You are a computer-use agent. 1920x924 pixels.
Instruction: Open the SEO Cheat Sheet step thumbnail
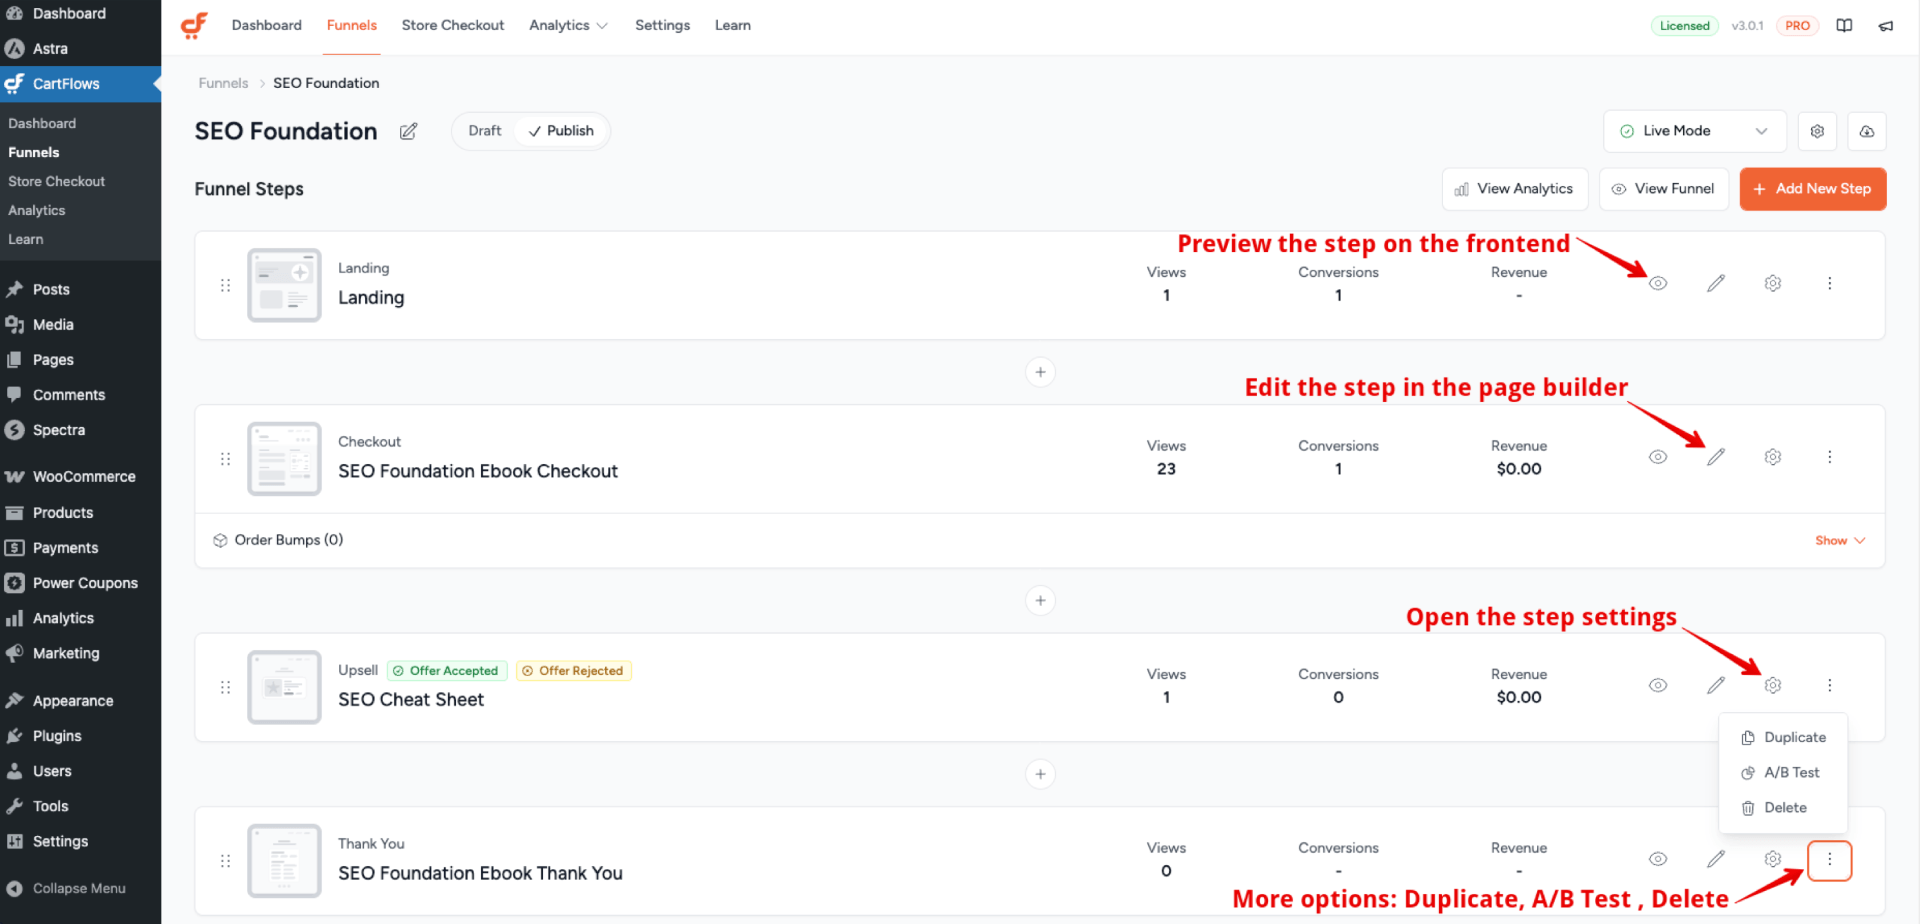pos(284,687)
